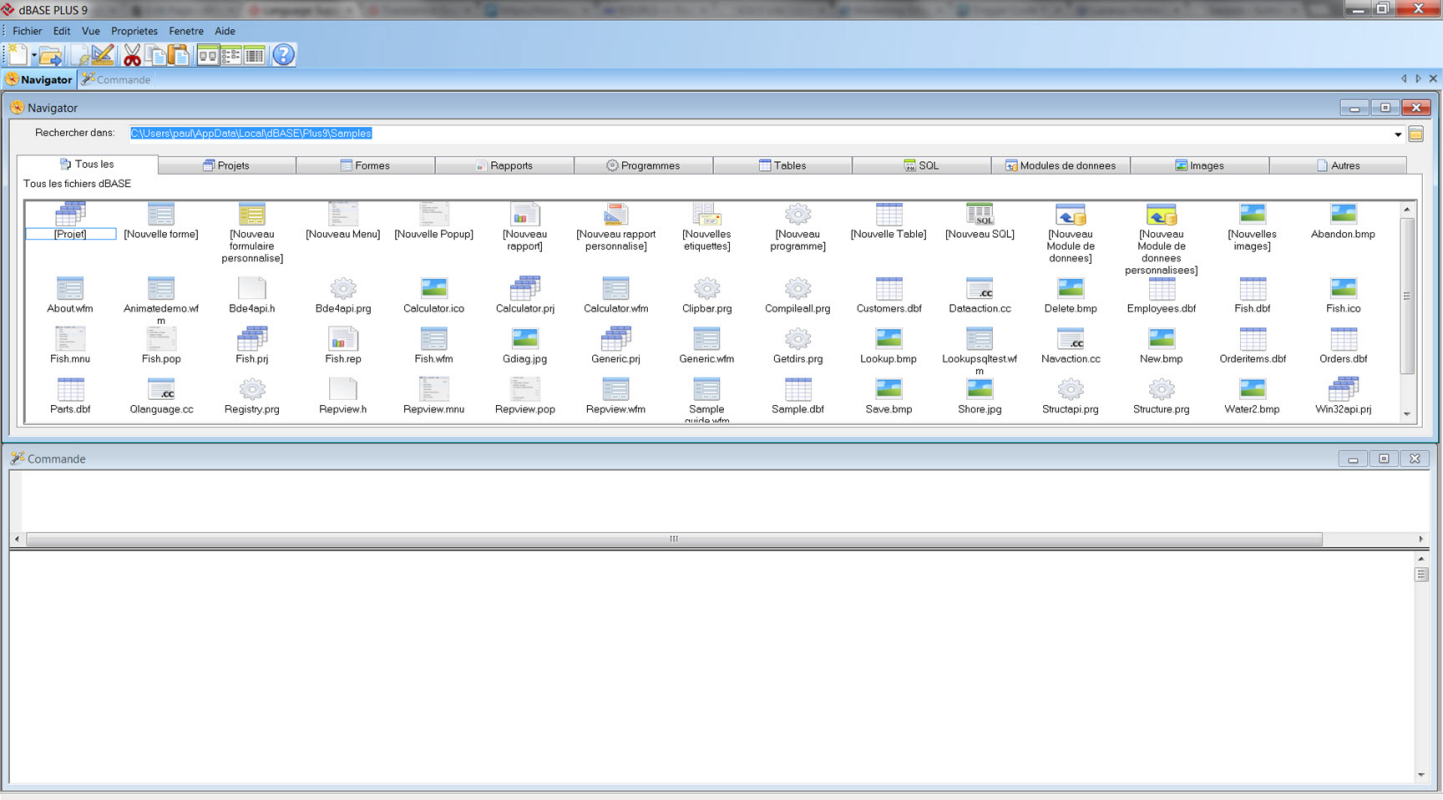Select the Getdirs.prg program icon
Screen dimensions: 1443x800
tap(797, 338)
